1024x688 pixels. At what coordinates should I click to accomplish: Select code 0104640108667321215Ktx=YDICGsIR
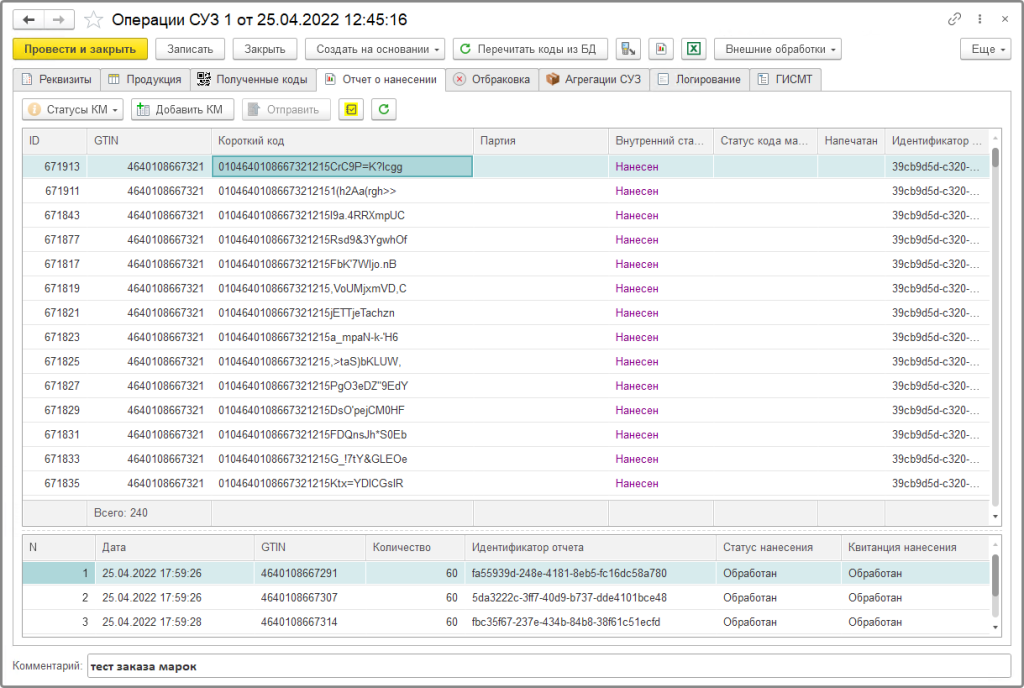click(x=311, y=483)
